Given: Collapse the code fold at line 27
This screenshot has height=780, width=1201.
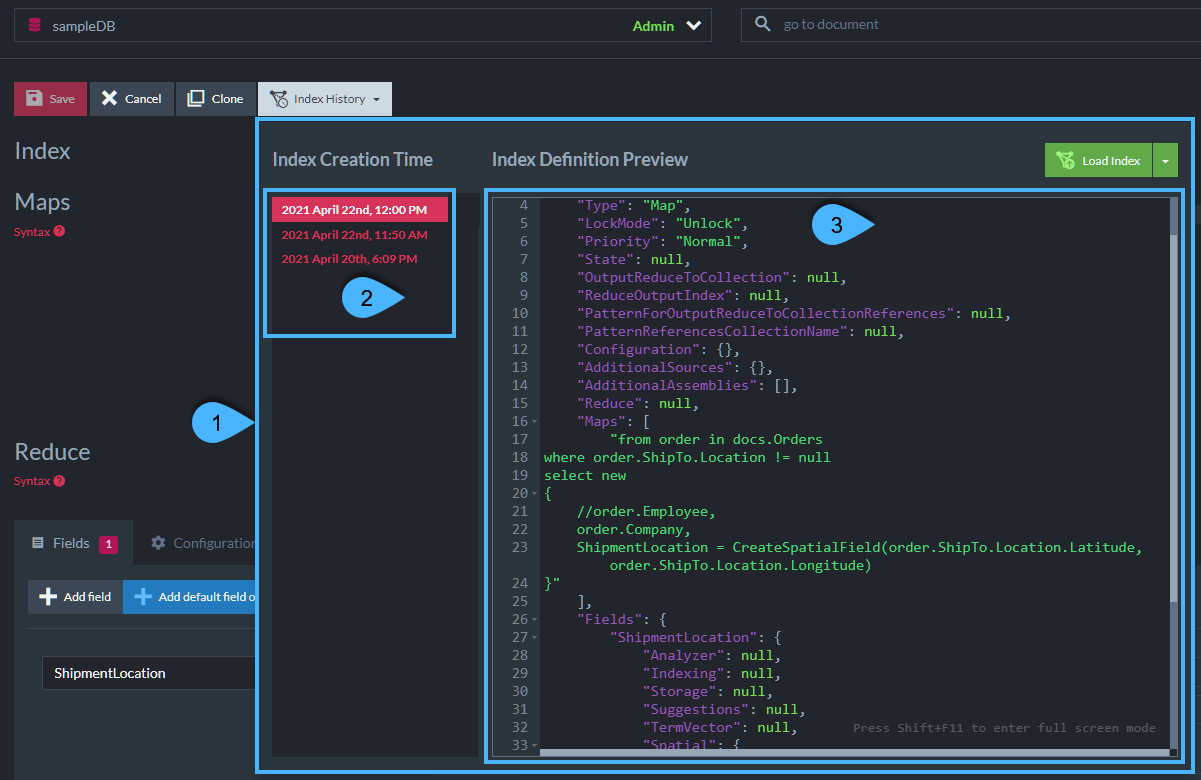Looking at the screenshot, I should pos(535,638).
